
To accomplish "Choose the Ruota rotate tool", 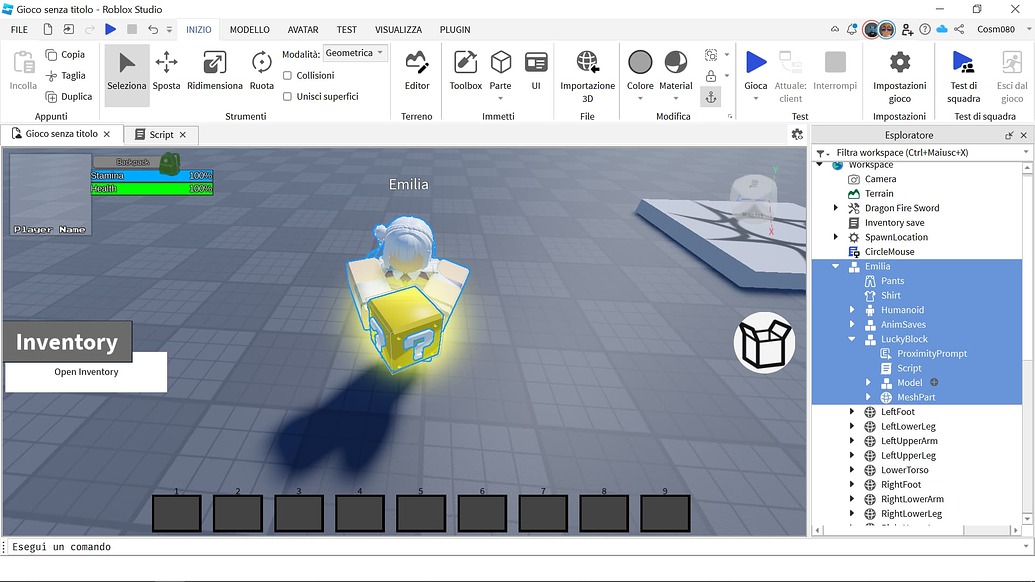I will tap(261, 70).
